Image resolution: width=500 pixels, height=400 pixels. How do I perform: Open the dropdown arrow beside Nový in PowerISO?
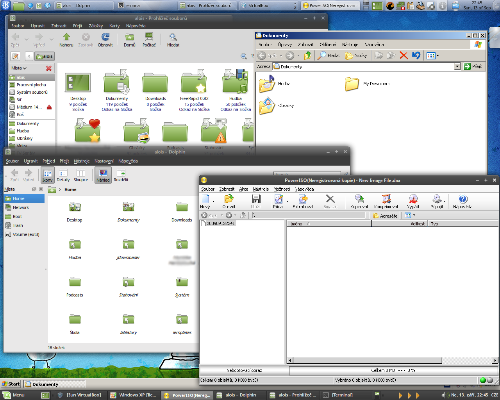click(x=213, y=201)
